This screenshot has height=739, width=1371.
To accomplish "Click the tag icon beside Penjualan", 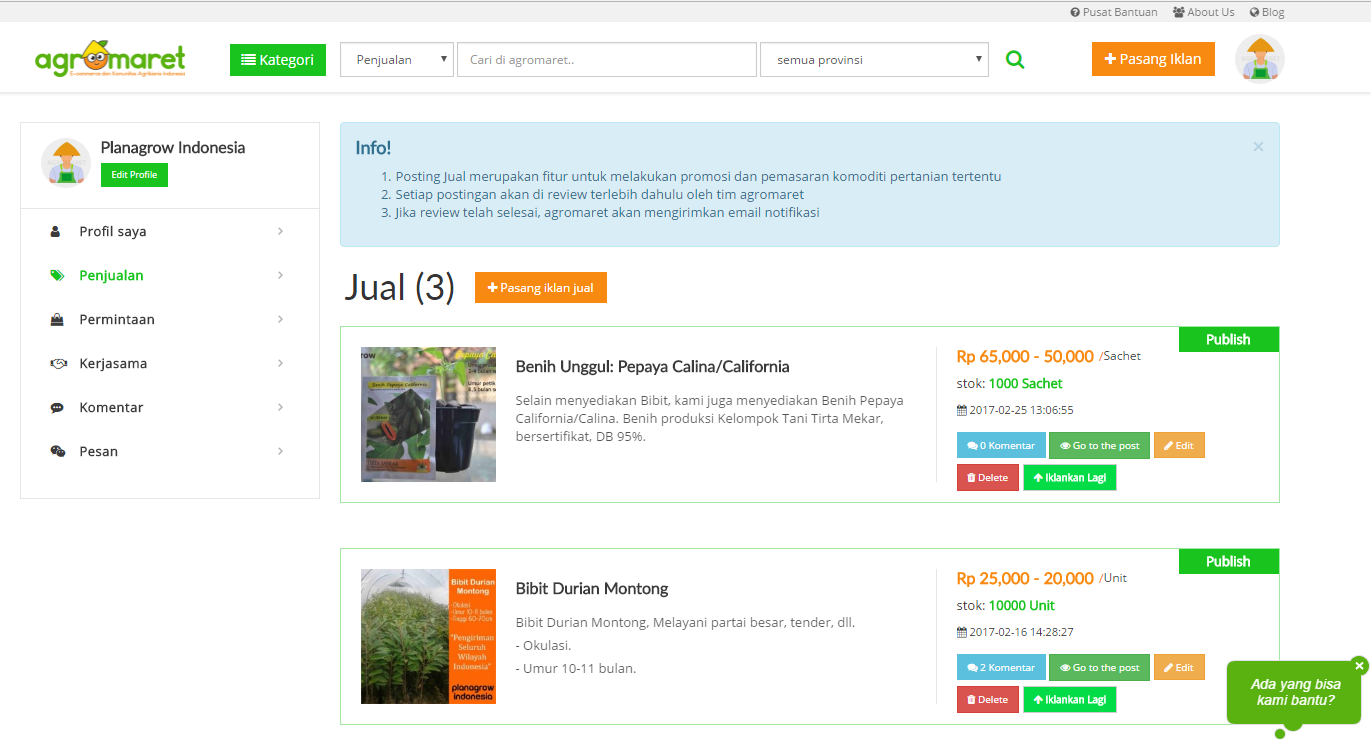I will tap(57, 276).
